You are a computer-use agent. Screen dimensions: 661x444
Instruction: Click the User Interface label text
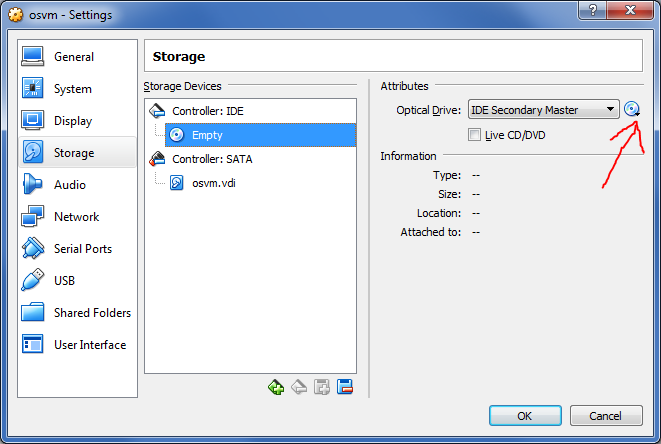(90, 345)
